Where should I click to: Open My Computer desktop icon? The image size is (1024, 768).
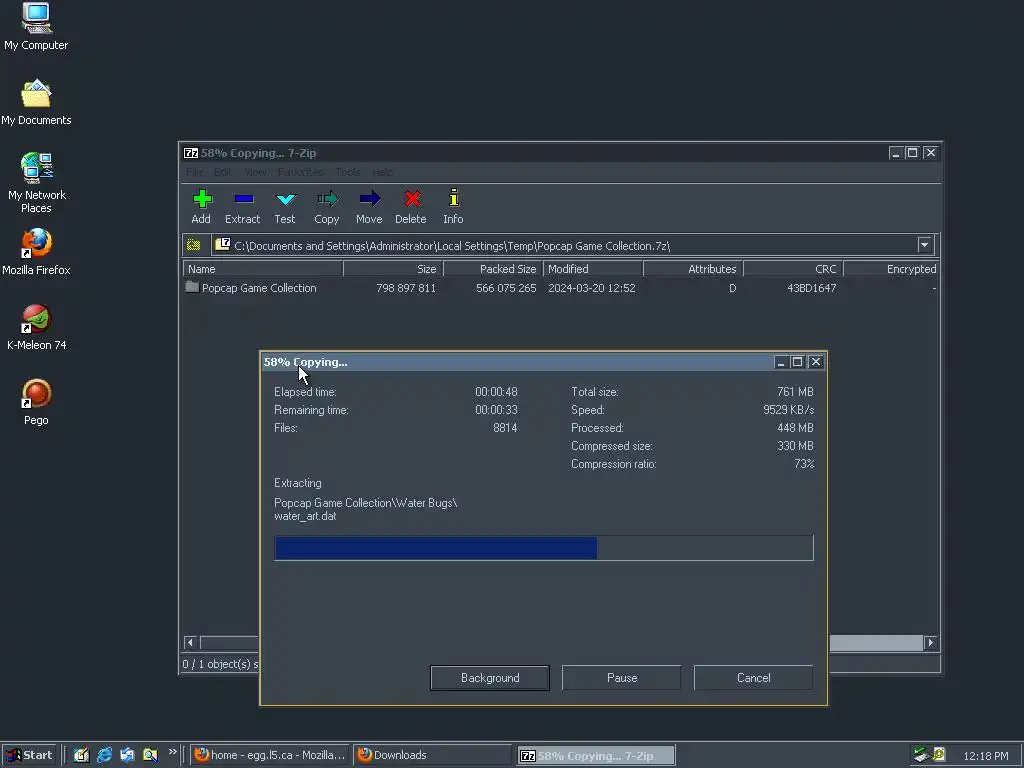[x=36, y=26]
